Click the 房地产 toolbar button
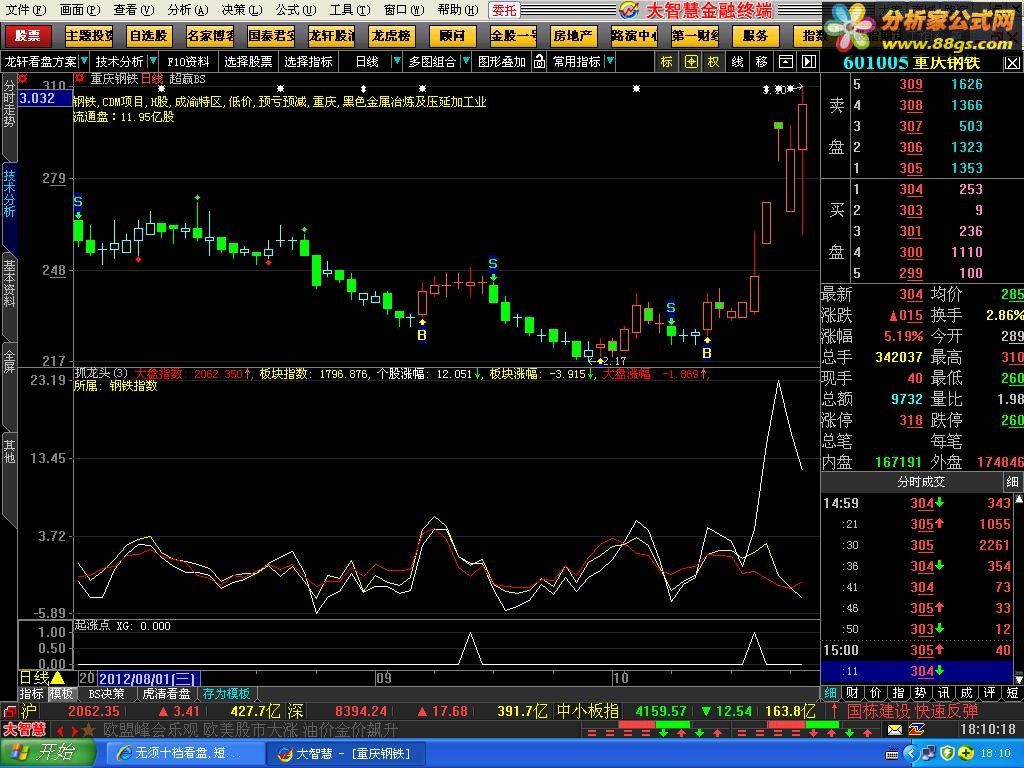1024x768 pixels. [573, 36]
